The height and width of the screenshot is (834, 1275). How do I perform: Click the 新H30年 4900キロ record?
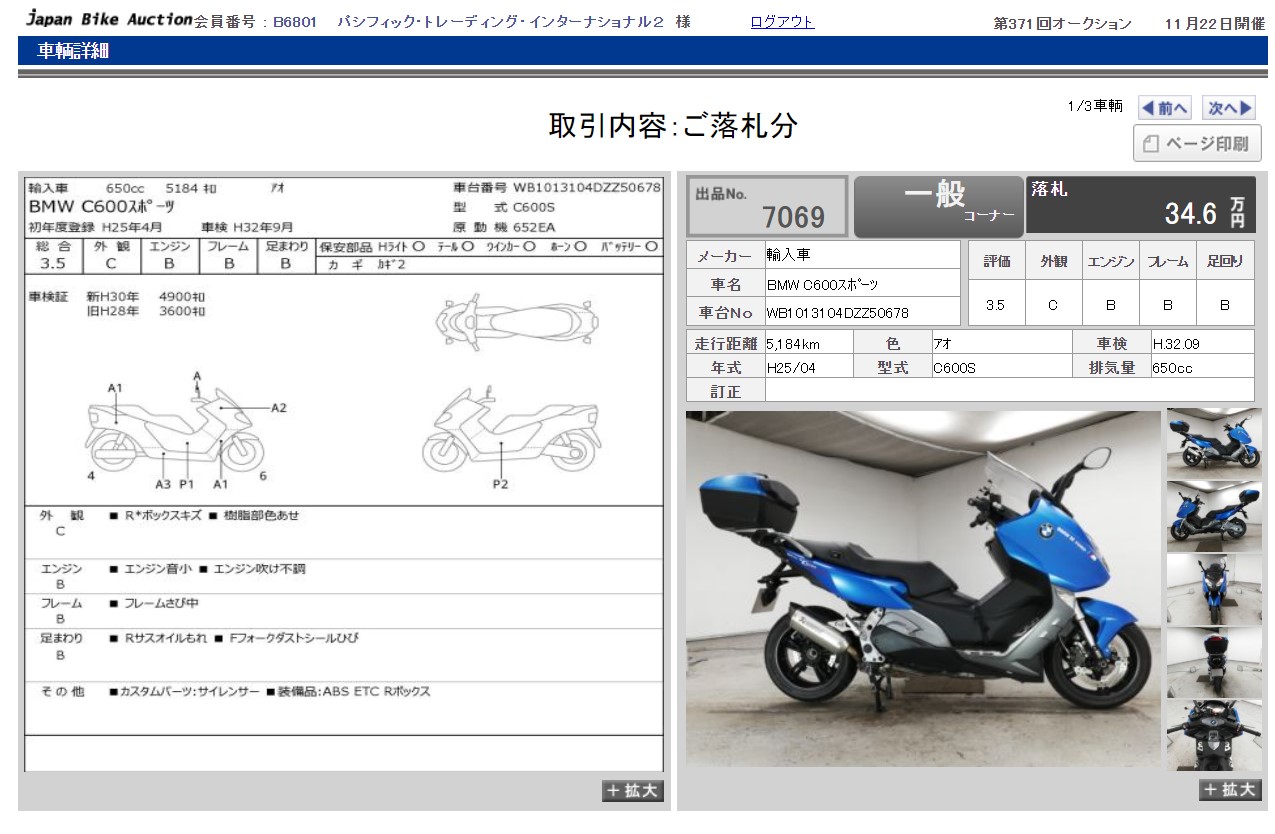[x=146, y=297]
